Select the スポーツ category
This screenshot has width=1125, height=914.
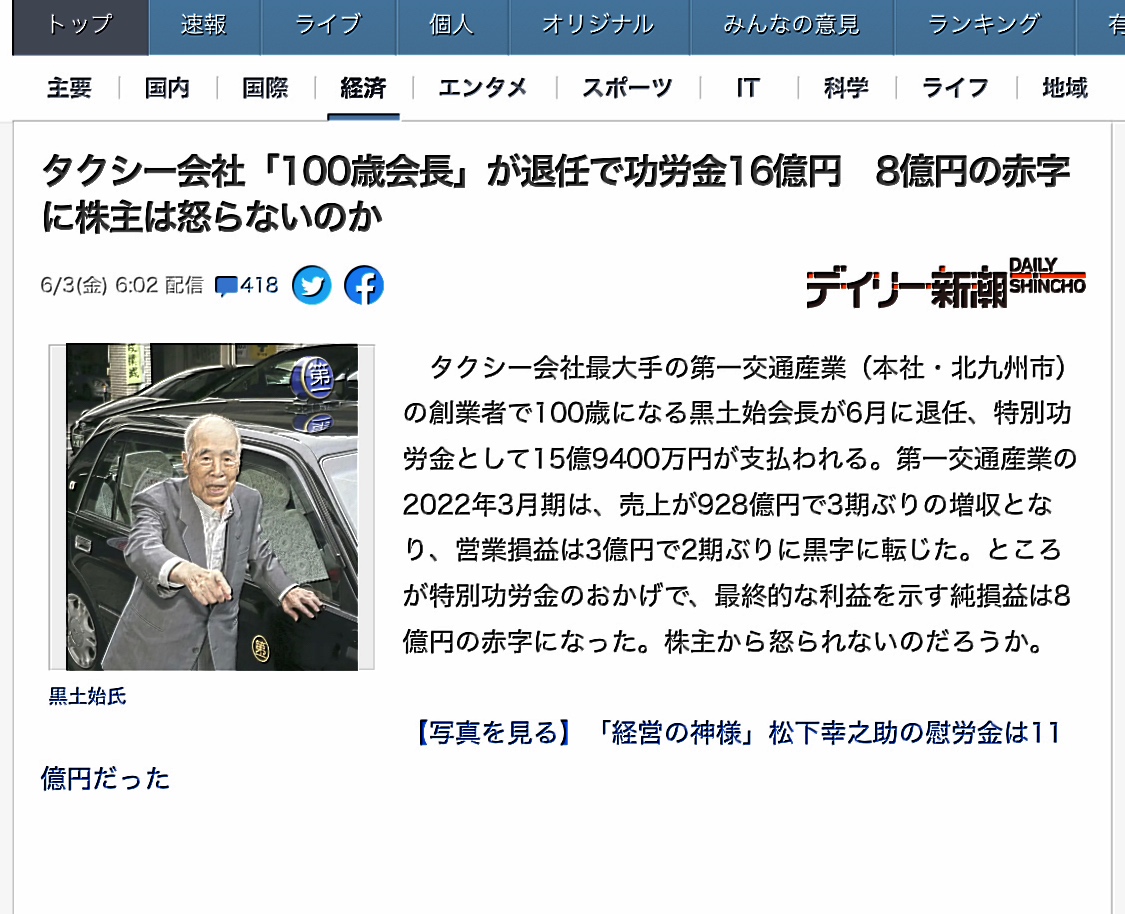pos(628,88)
